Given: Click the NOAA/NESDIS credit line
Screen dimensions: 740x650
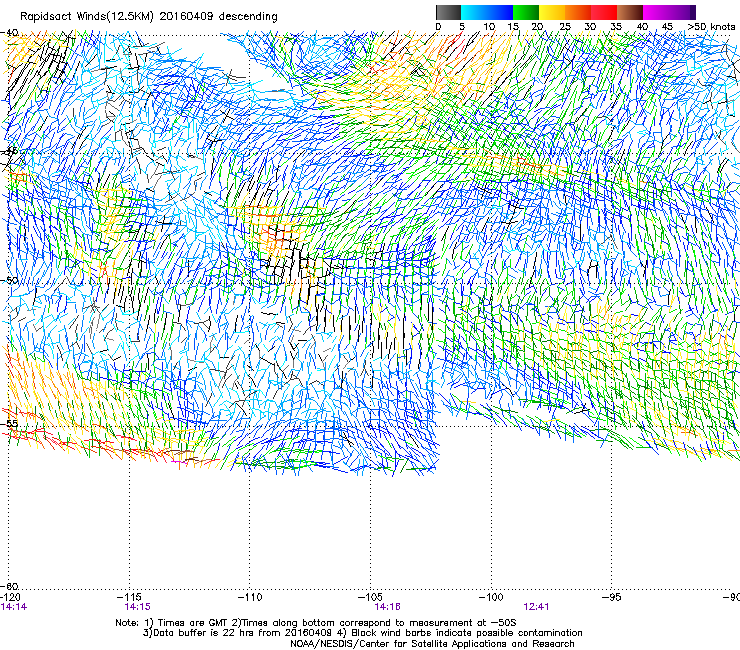Looking at the screenshot, I should [x=432, y=644].
